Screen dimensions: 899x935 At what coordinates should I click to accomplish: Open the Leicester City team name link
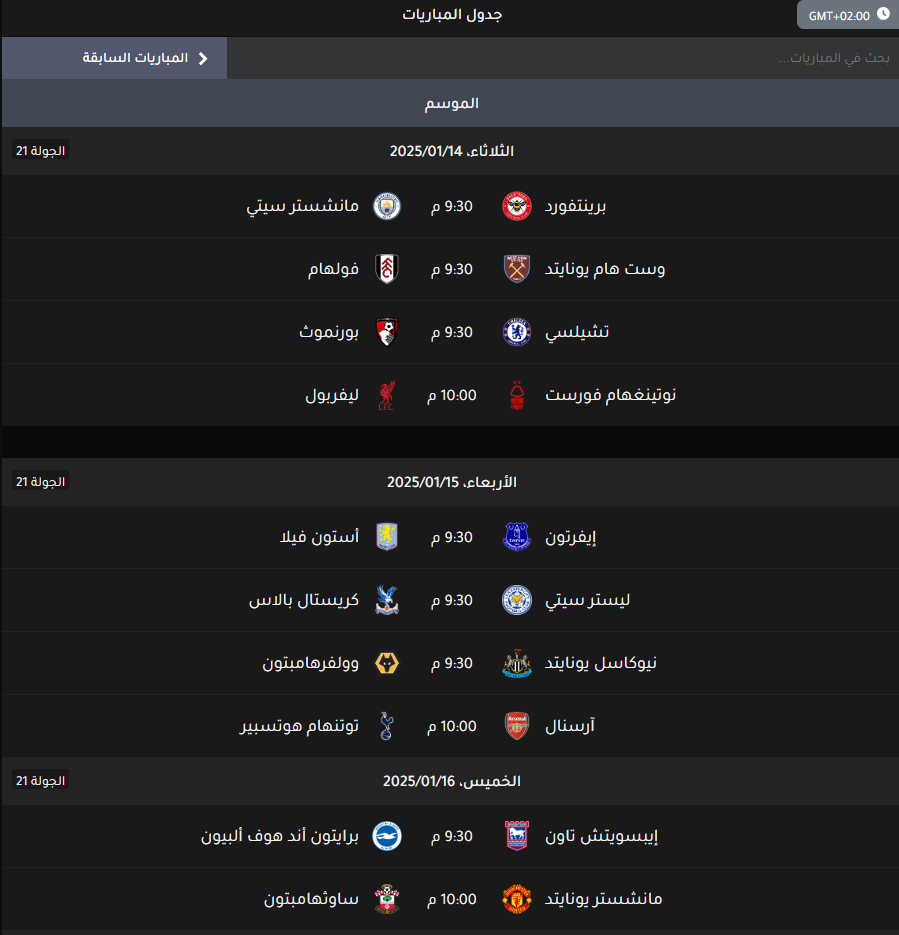[x=587, y=600]
